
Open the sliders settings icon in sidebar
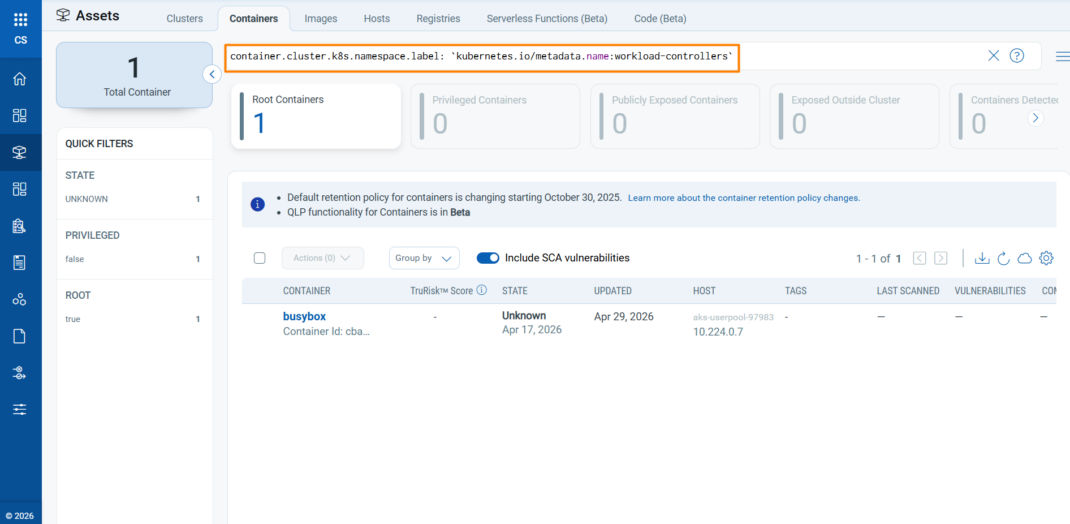[20, 409]
